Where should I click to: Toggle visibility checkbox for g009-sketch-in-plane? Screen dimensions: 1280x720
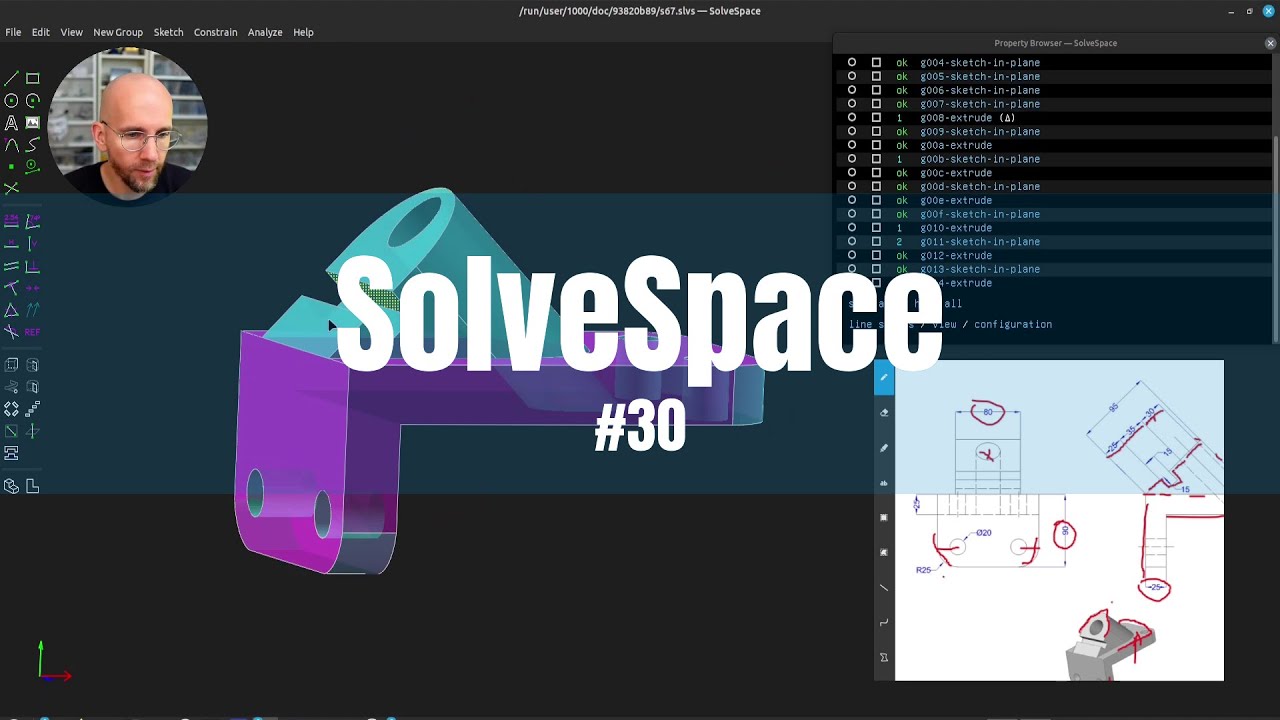[x=876, y=131]
